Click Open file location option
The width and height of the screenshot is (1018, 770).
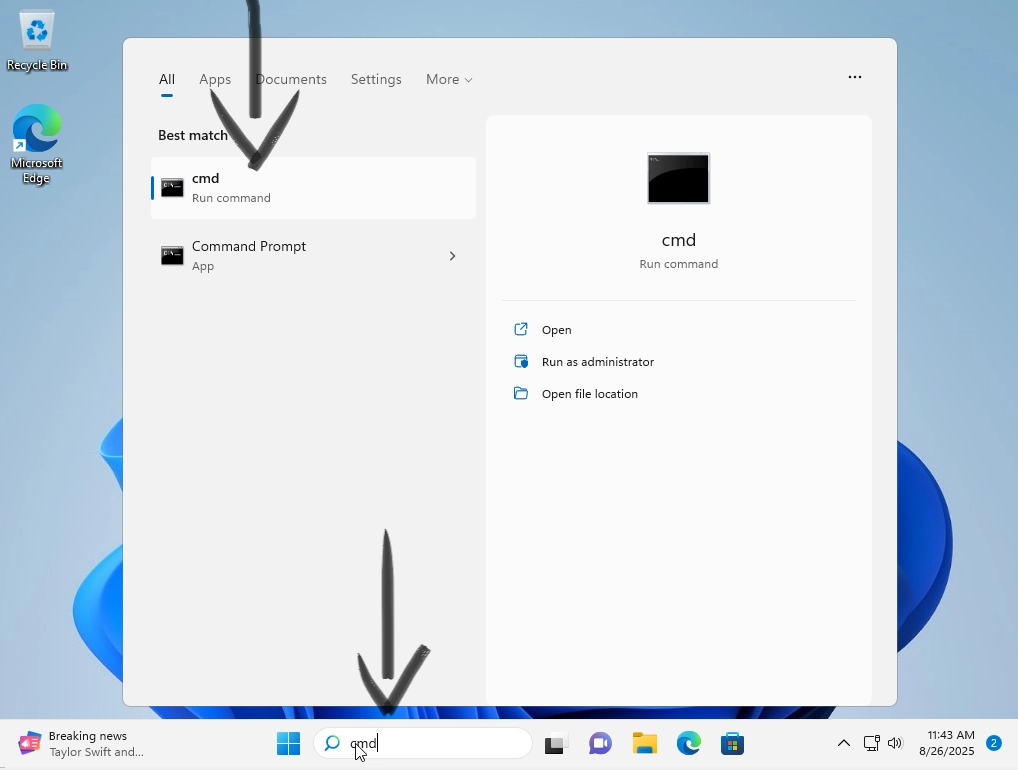[x=589, y=394]
